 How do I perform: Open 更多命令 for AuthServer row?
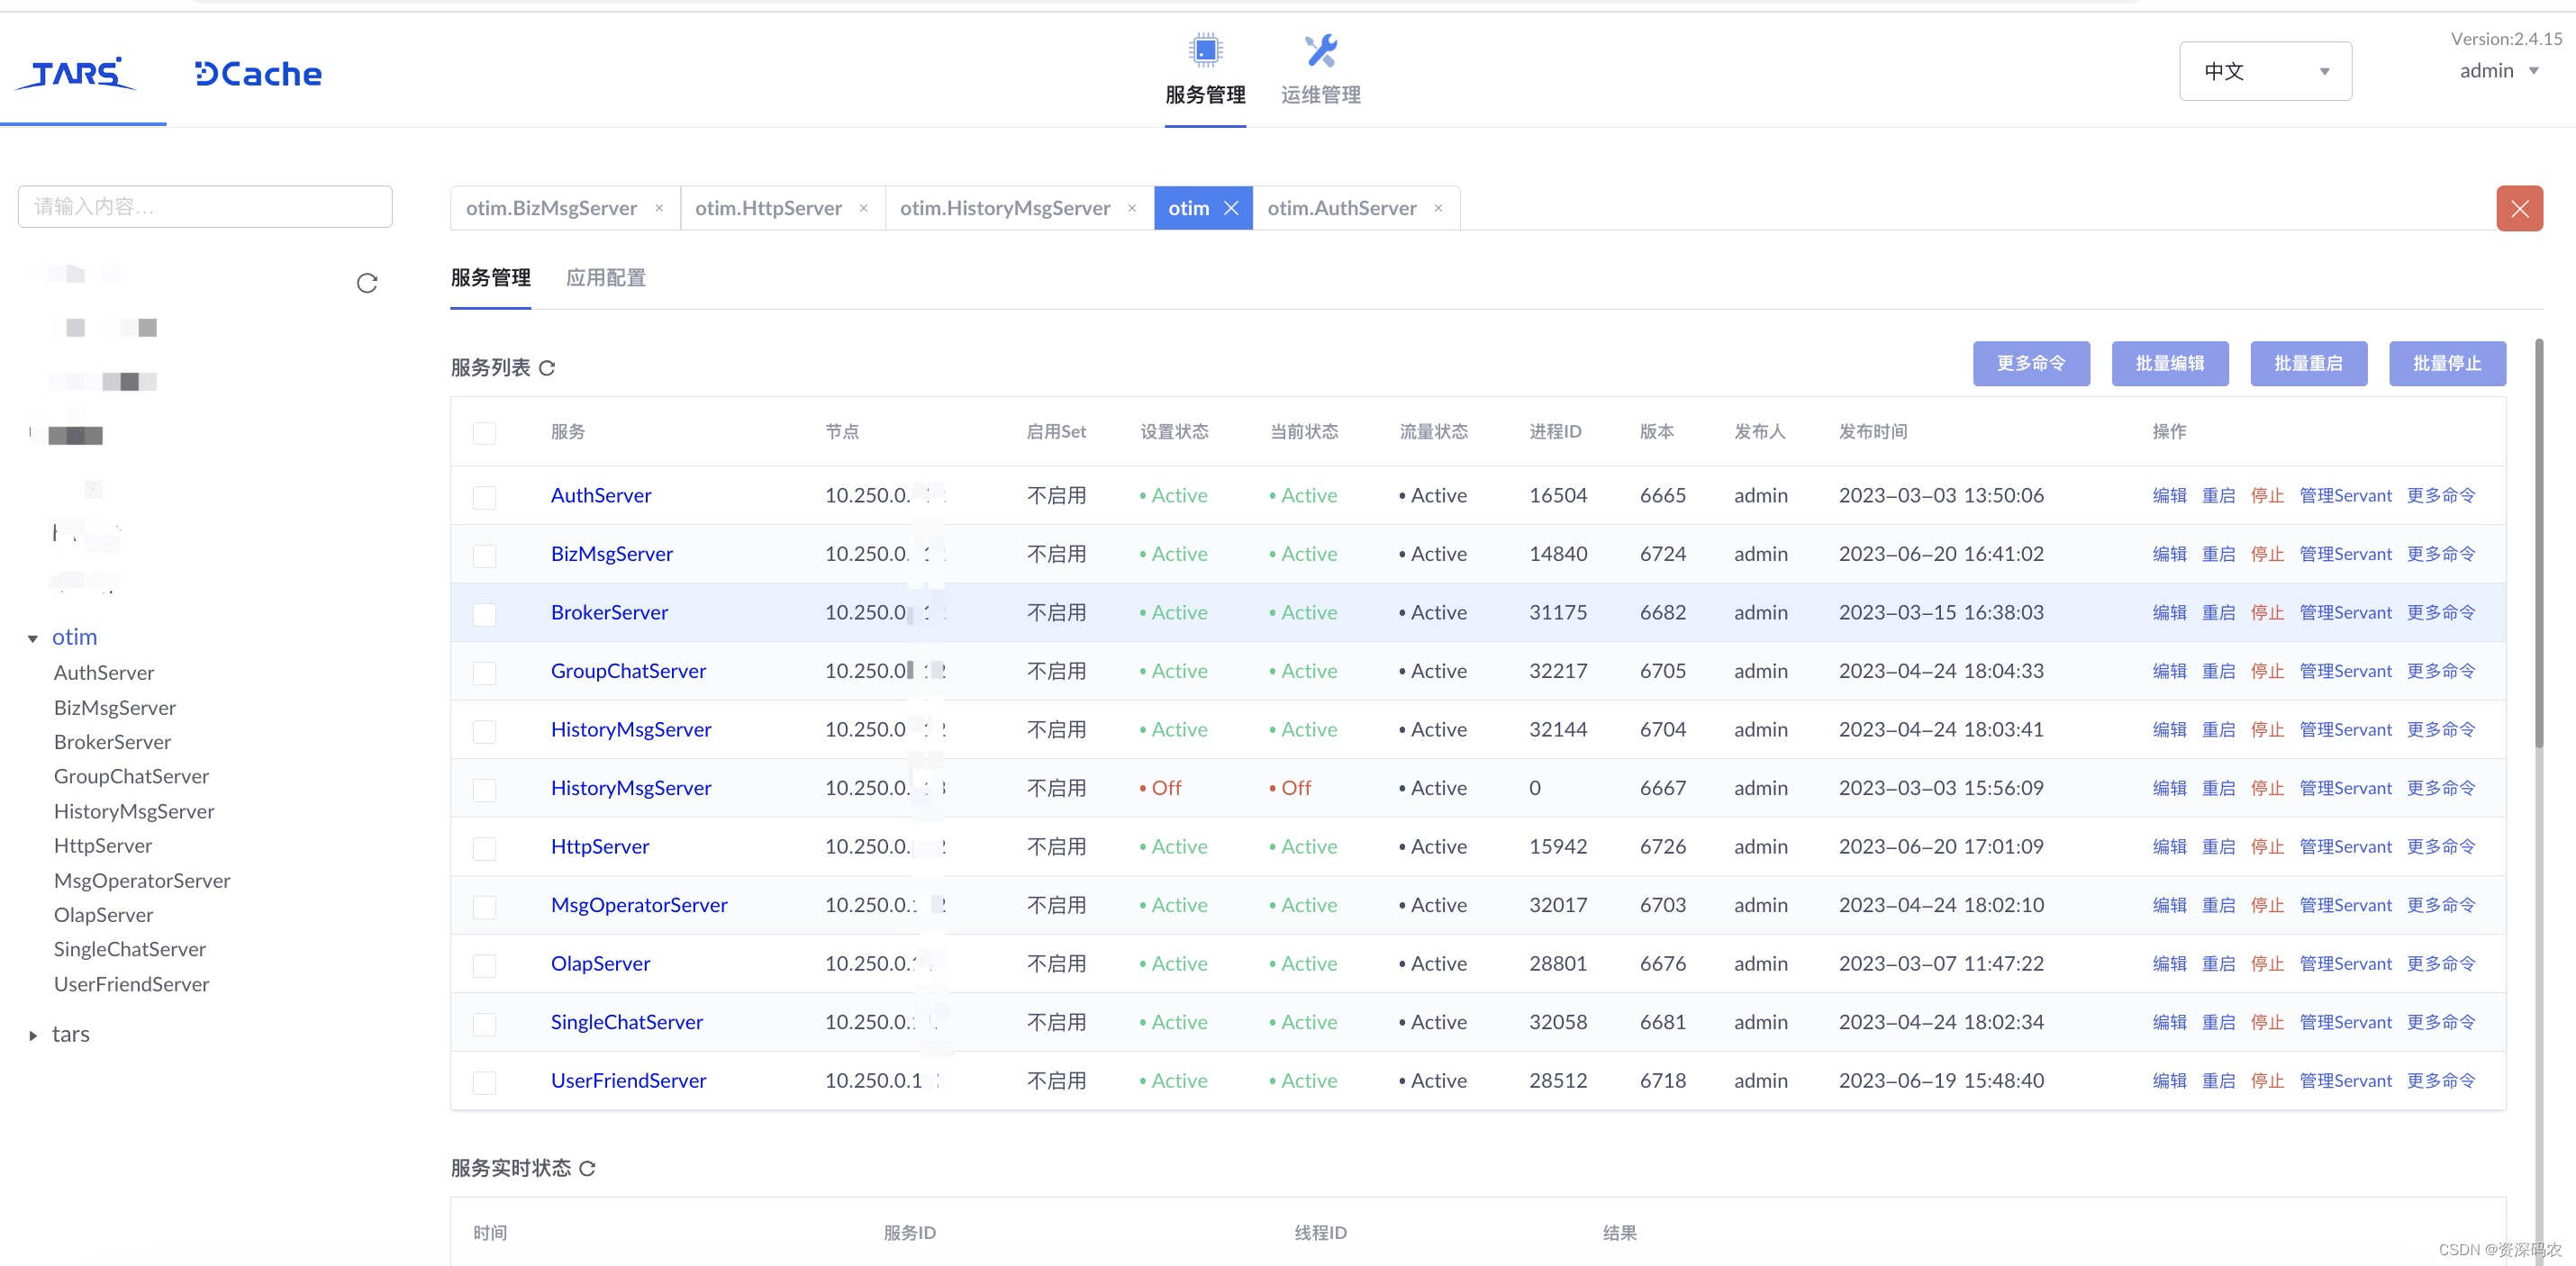point(2440,495)
